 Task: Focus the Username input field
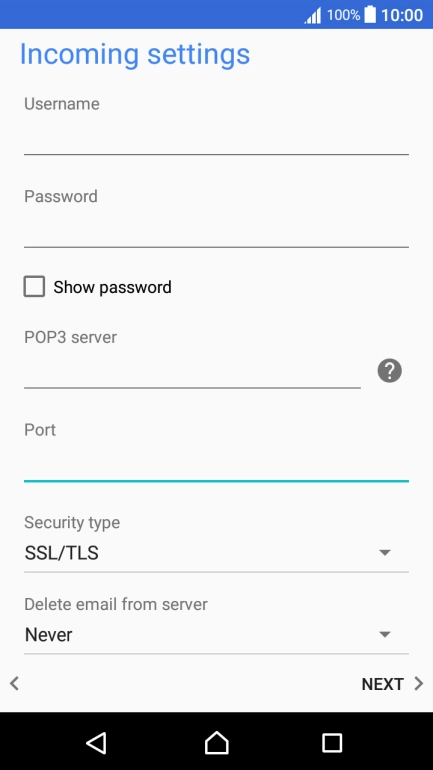click(216, 138)
